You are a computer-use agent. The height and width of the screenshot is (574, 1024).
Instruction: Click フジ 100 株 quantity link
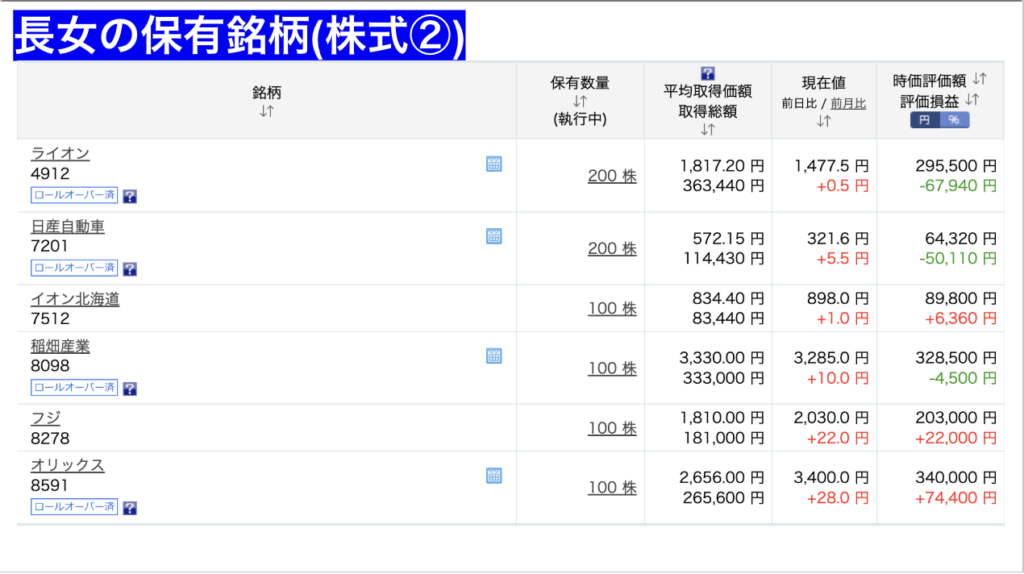(x=612, y=428)
